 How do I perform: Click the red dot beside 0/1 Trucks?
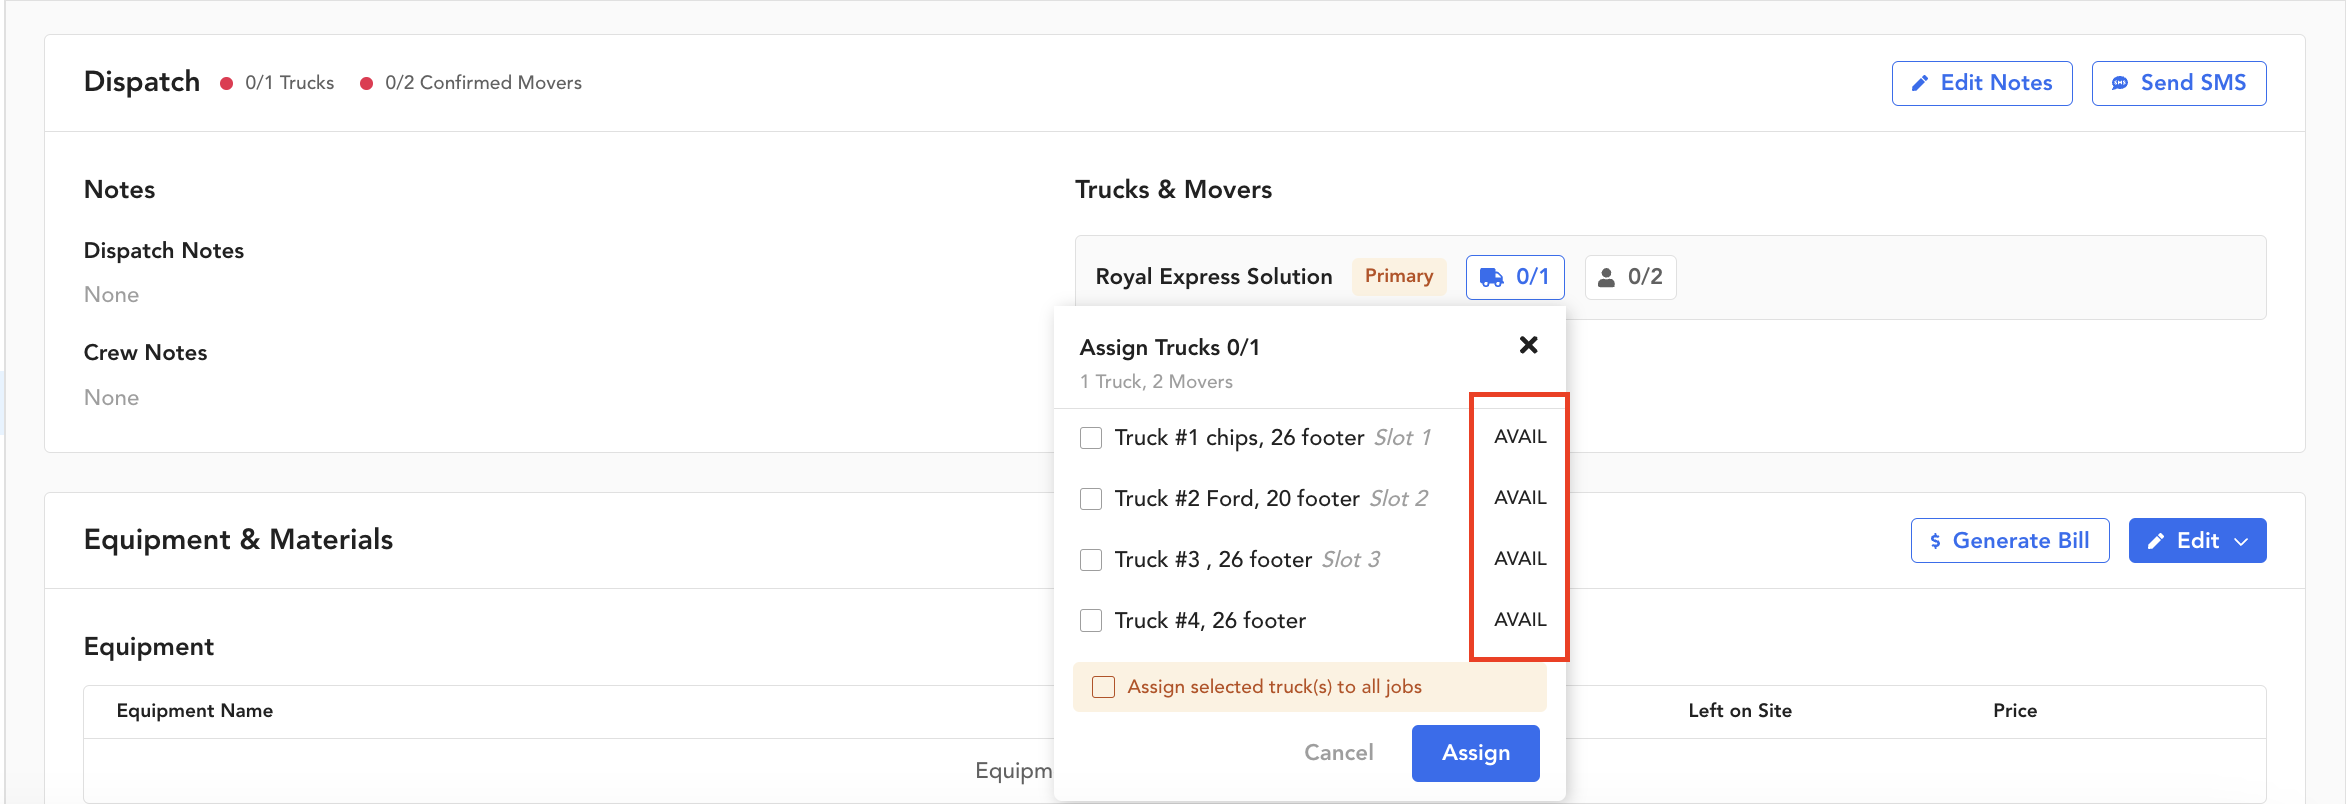tap(227, 83)
